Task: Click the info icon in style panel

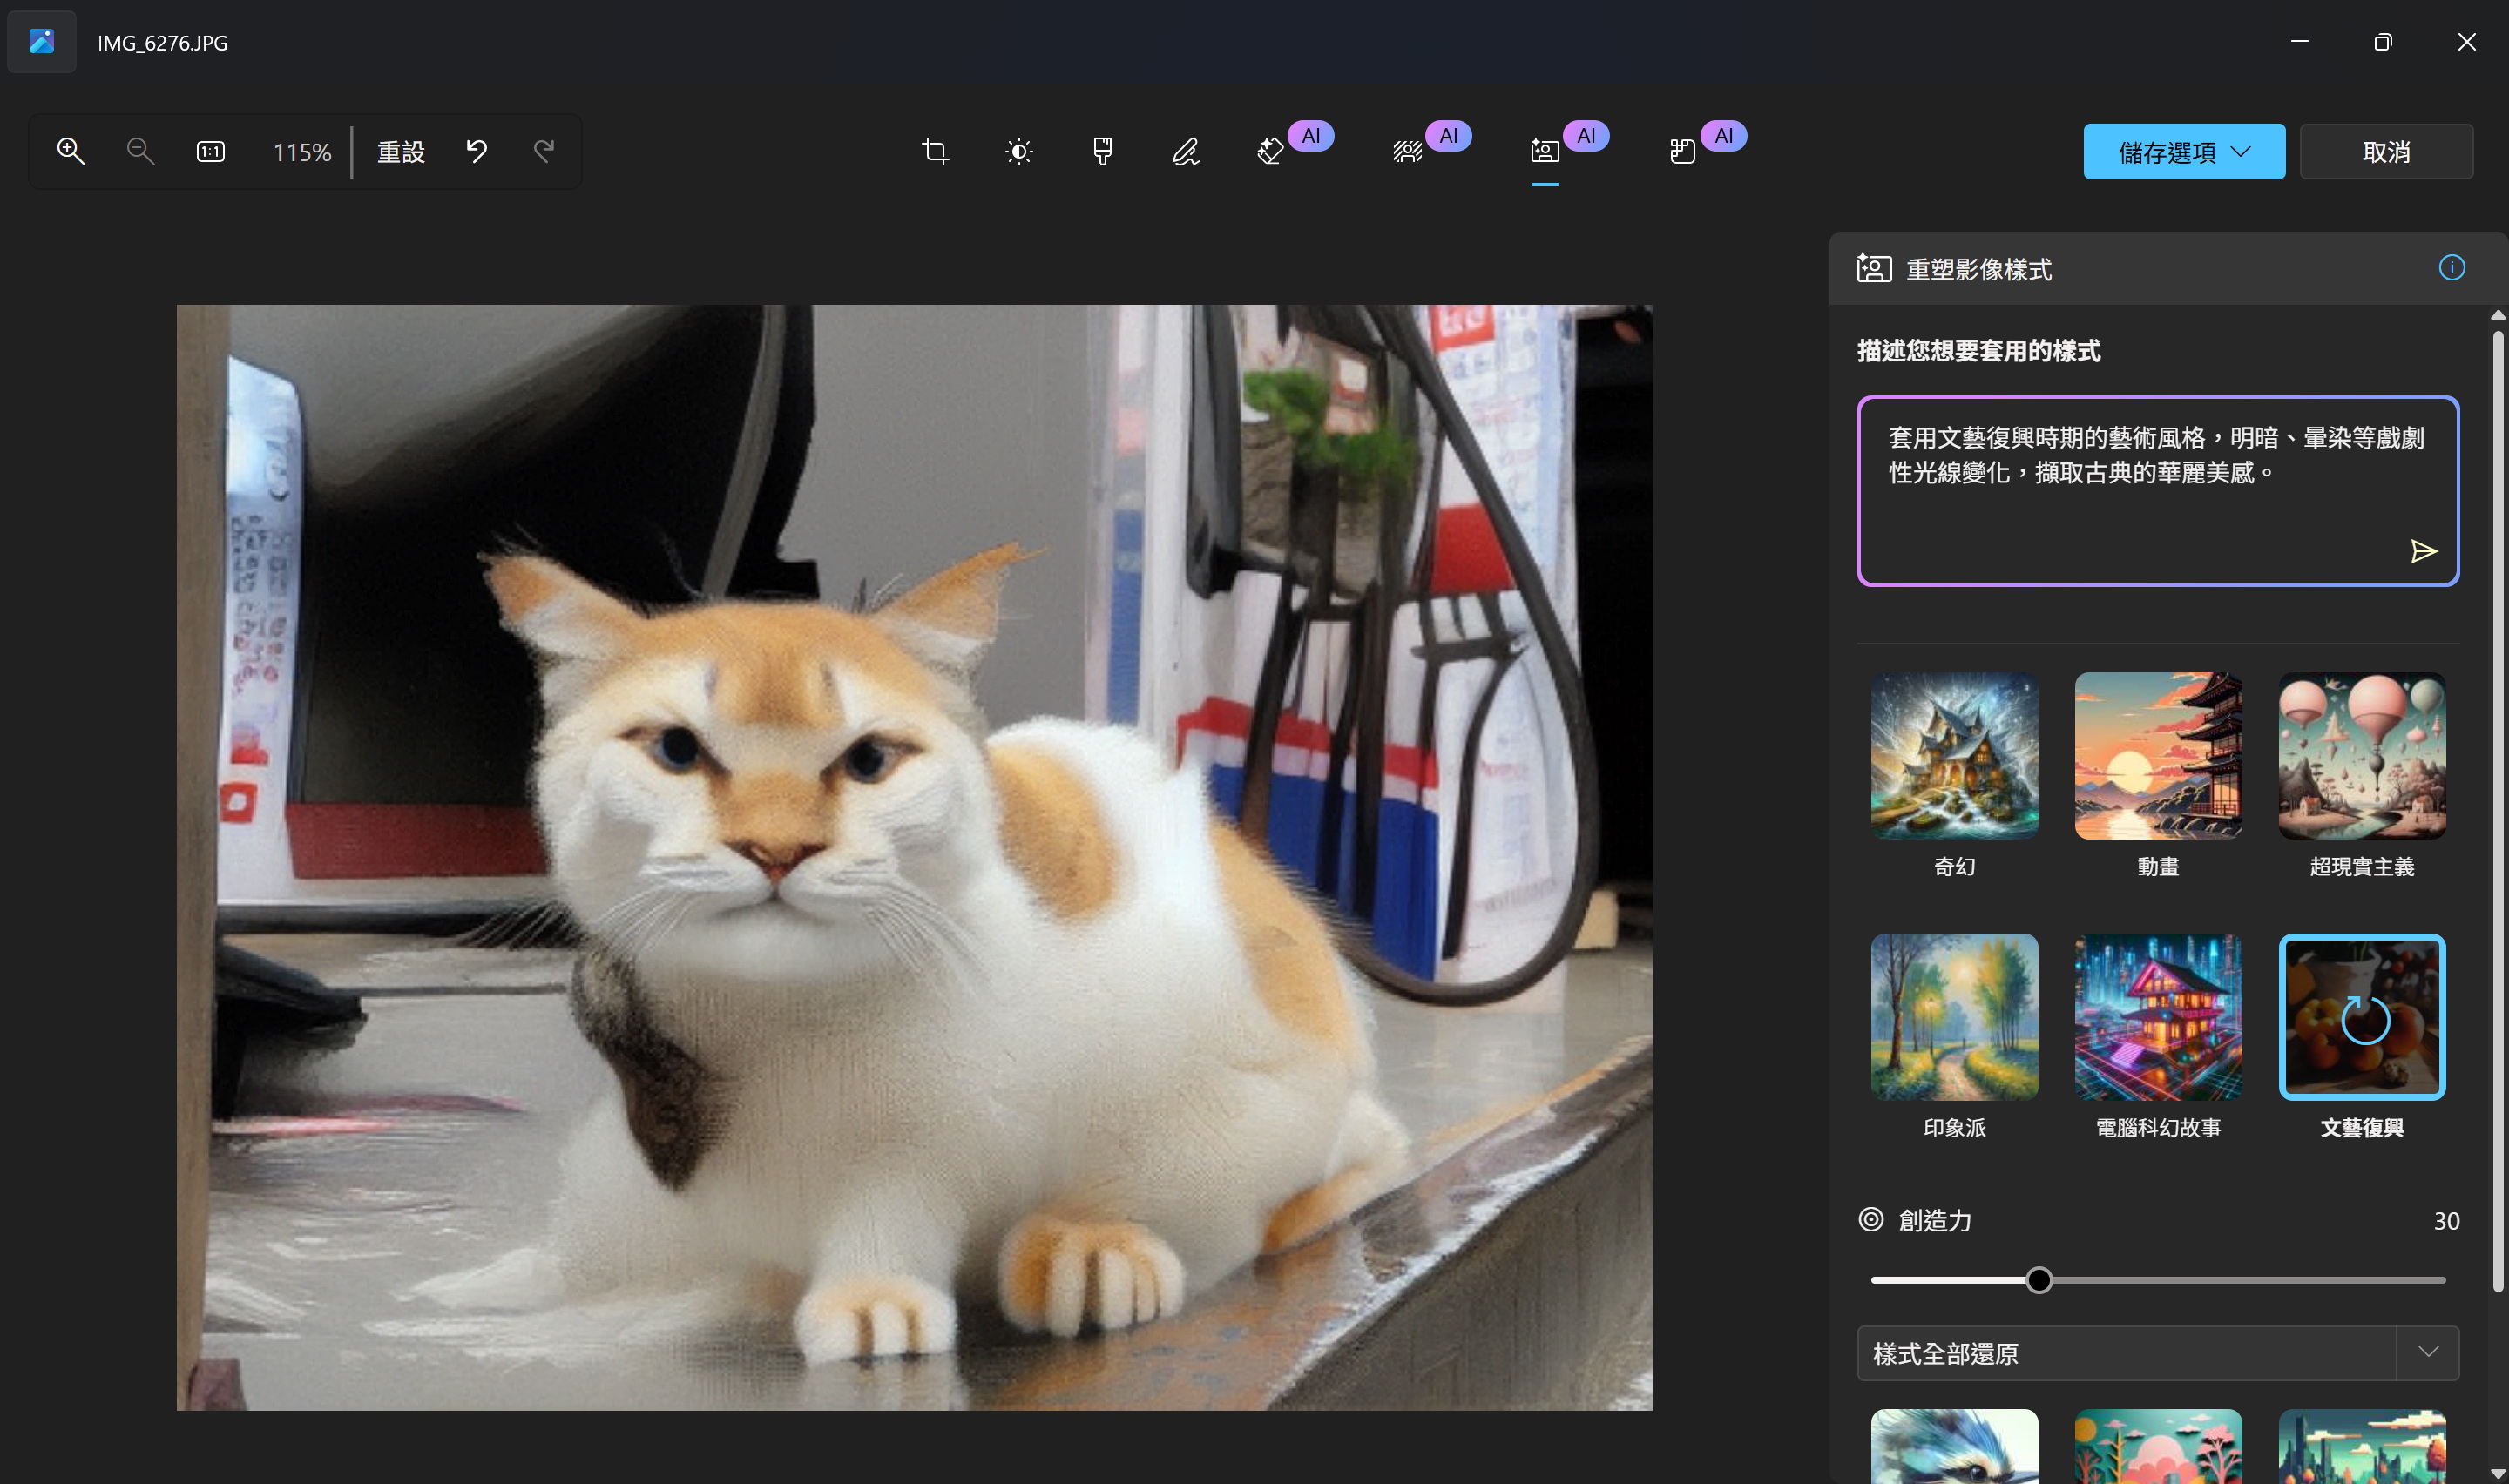Action: click(2451, 268)
